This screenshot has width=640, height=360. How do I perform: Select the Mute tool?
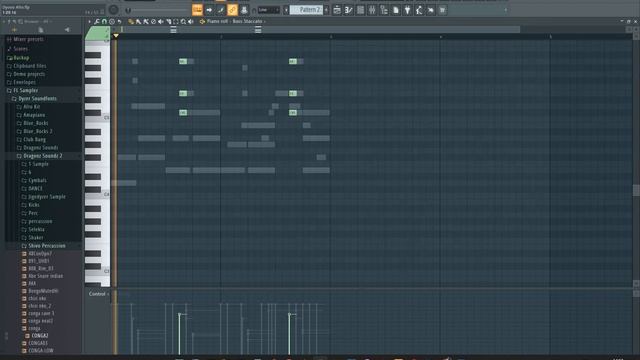161,21
